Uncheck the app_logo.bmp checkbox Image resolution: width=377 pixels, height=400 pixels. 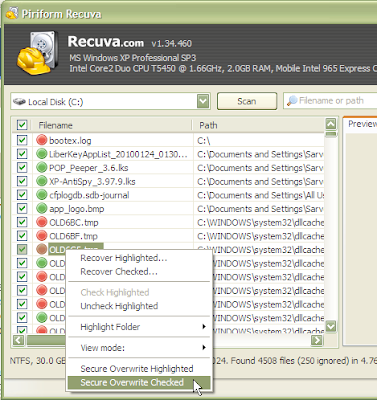[22, 208]
